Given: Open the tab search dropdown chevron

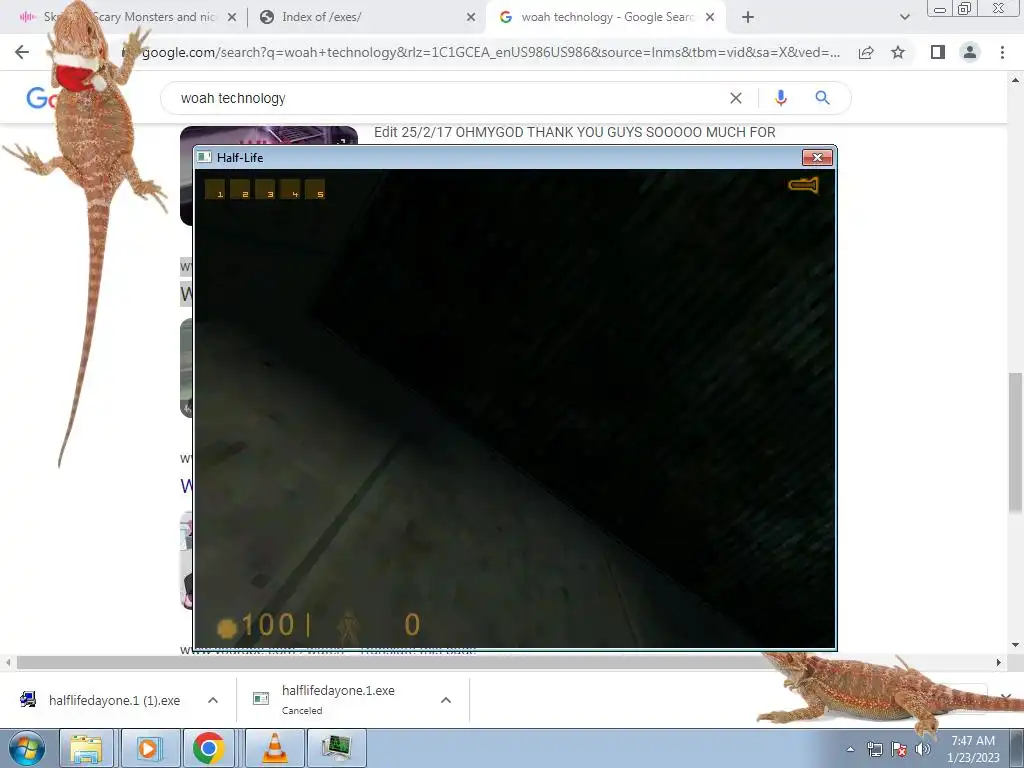Looking at the screenshot, I should [x=904, y=18].
